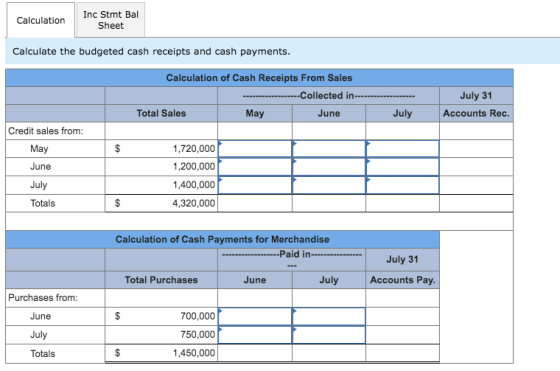Select July credit sales collected in May field
560x371 pixels.
[255, 185]
